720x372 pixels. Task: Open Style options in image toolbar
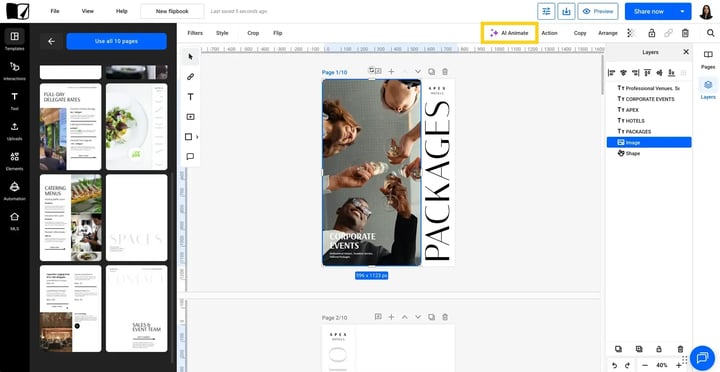222,33
